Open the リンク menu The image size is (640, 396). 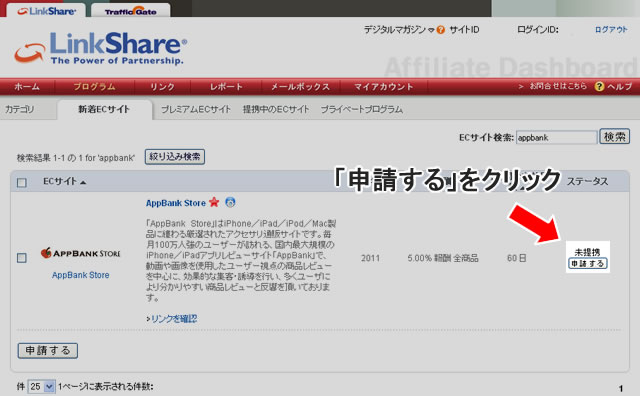(x=162, y=87)
